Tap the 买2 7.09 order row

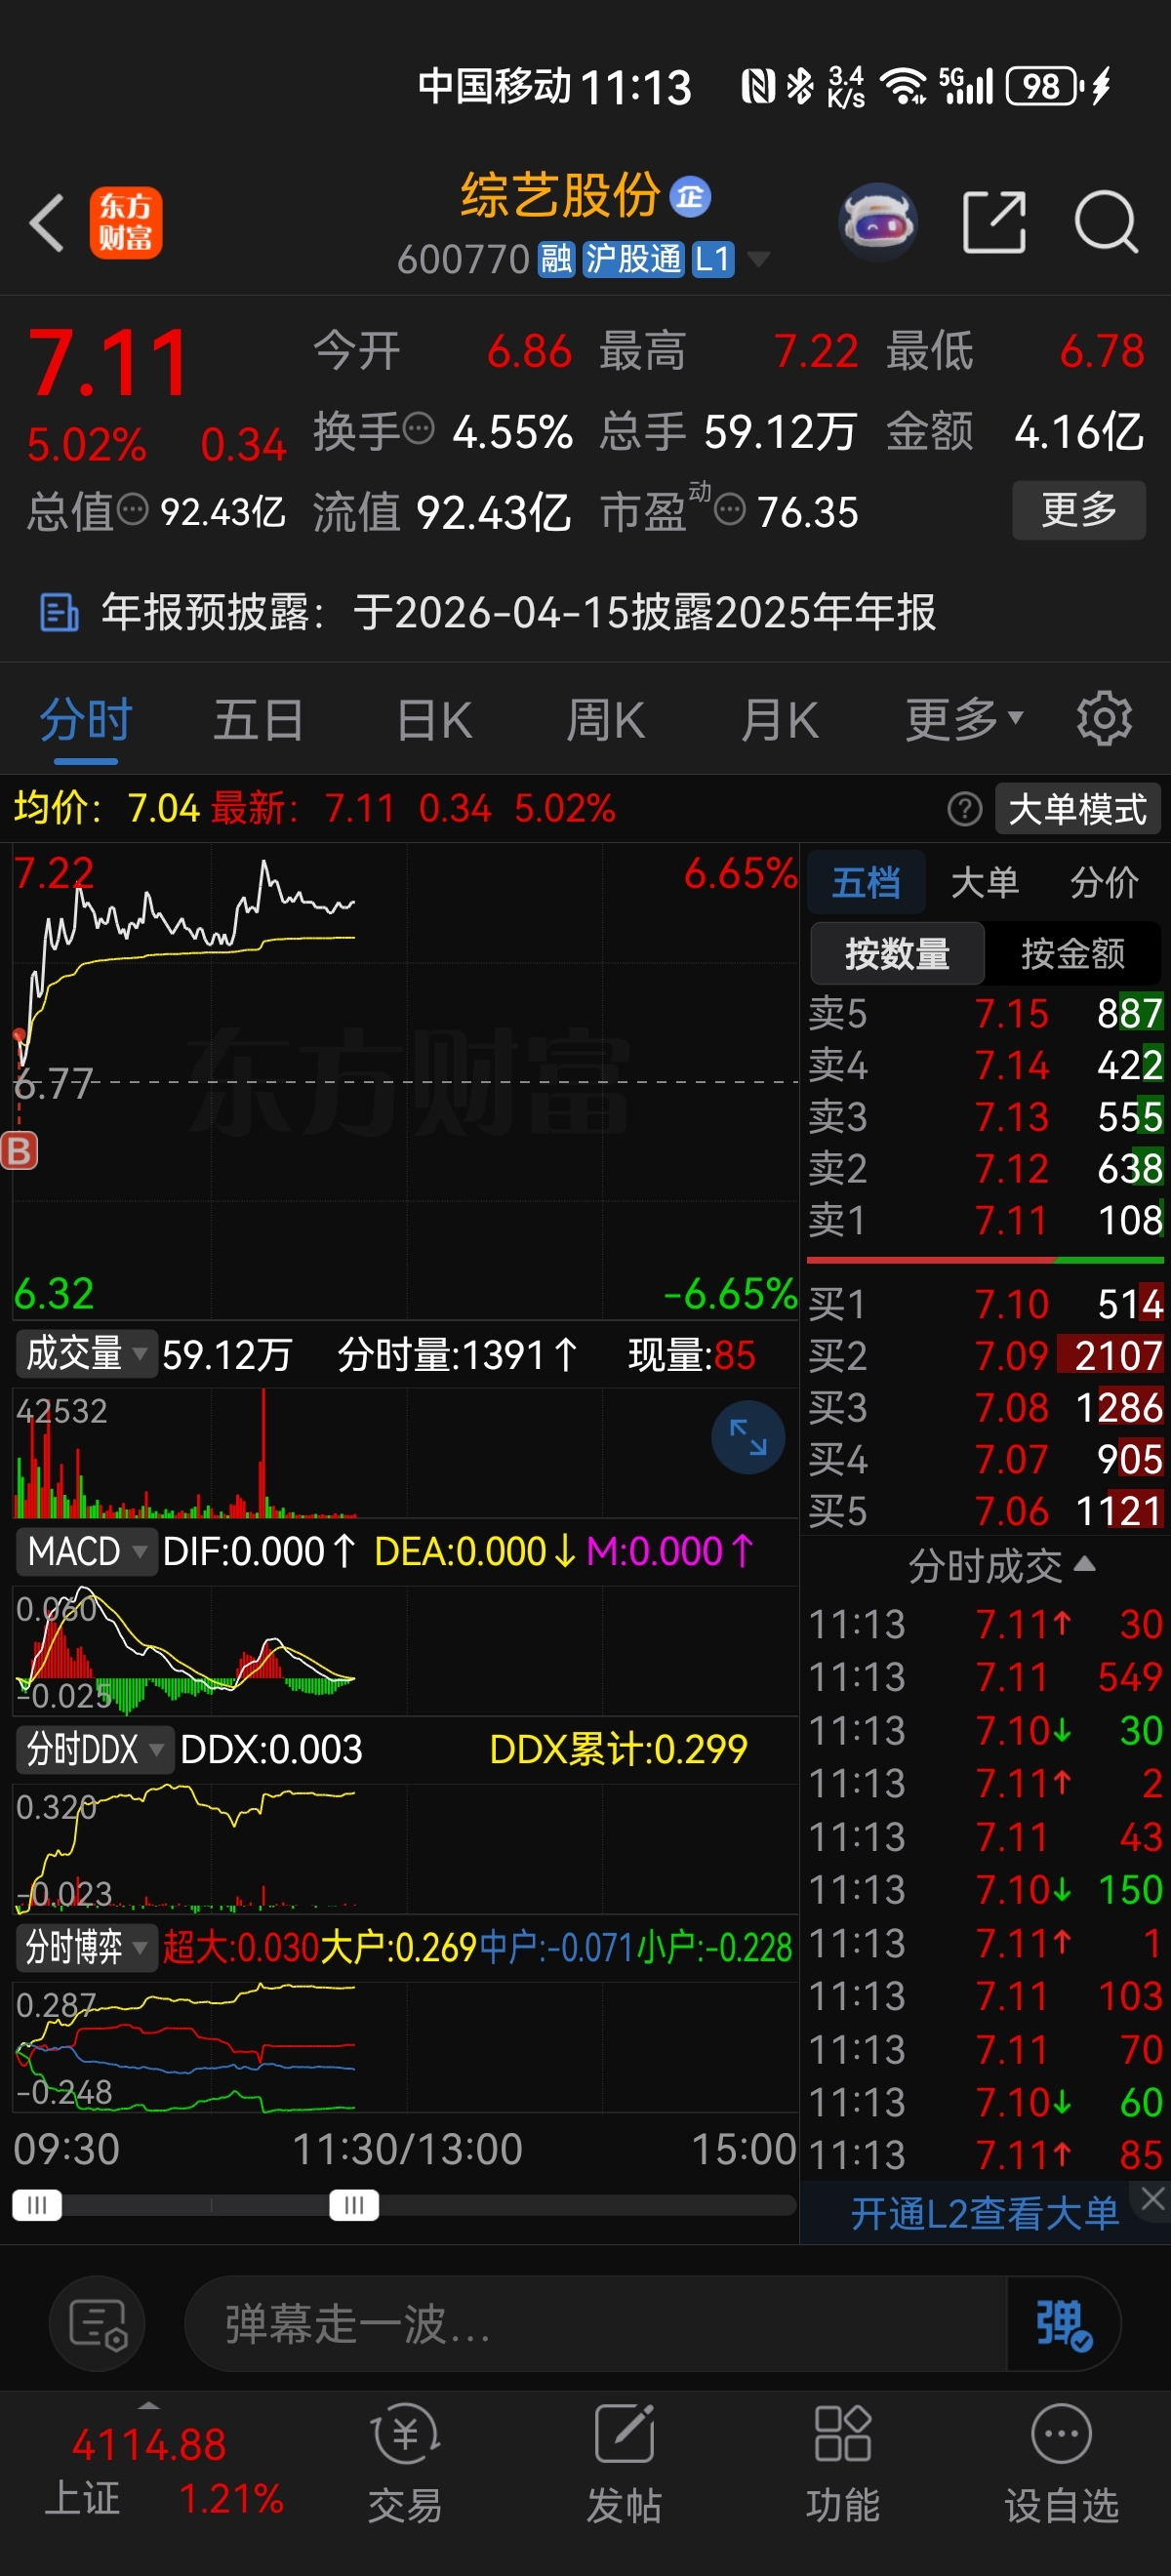point(985,1356)
